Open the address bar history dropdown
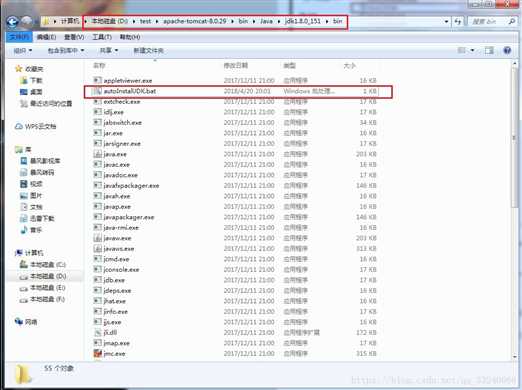Screen dimensions: 522x390 pos(446,21)
